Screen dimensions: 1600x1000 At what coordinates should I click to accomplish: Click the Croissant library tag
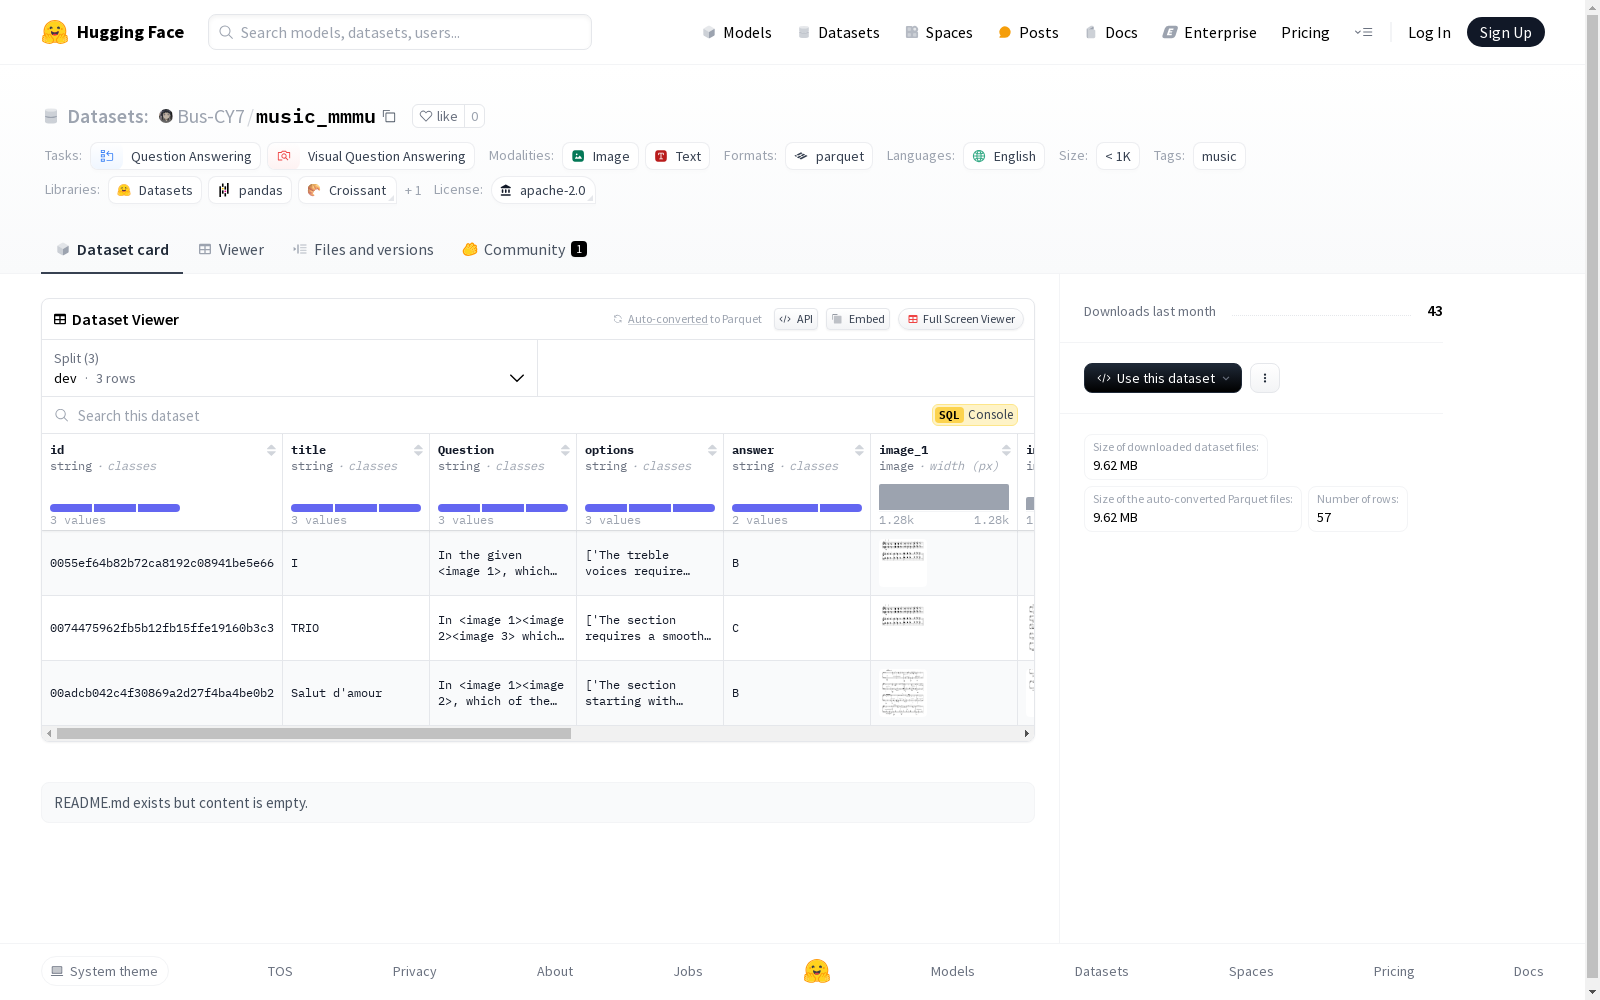click(347, 190)
